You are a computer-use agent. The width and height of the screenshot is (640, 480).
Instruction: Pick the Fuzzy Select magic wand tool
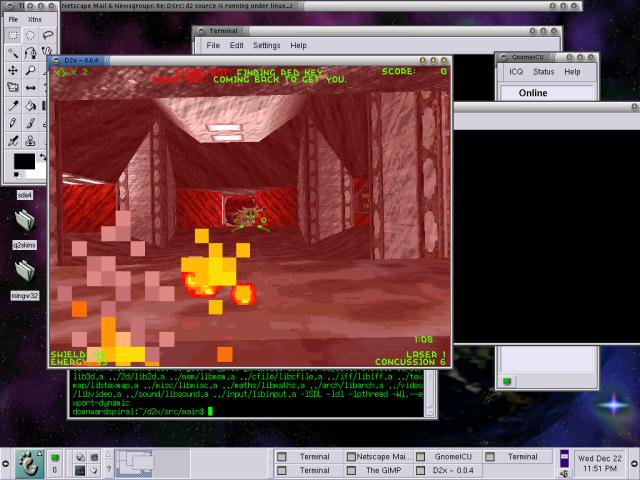pyautogui.click(x=13, y=53)
